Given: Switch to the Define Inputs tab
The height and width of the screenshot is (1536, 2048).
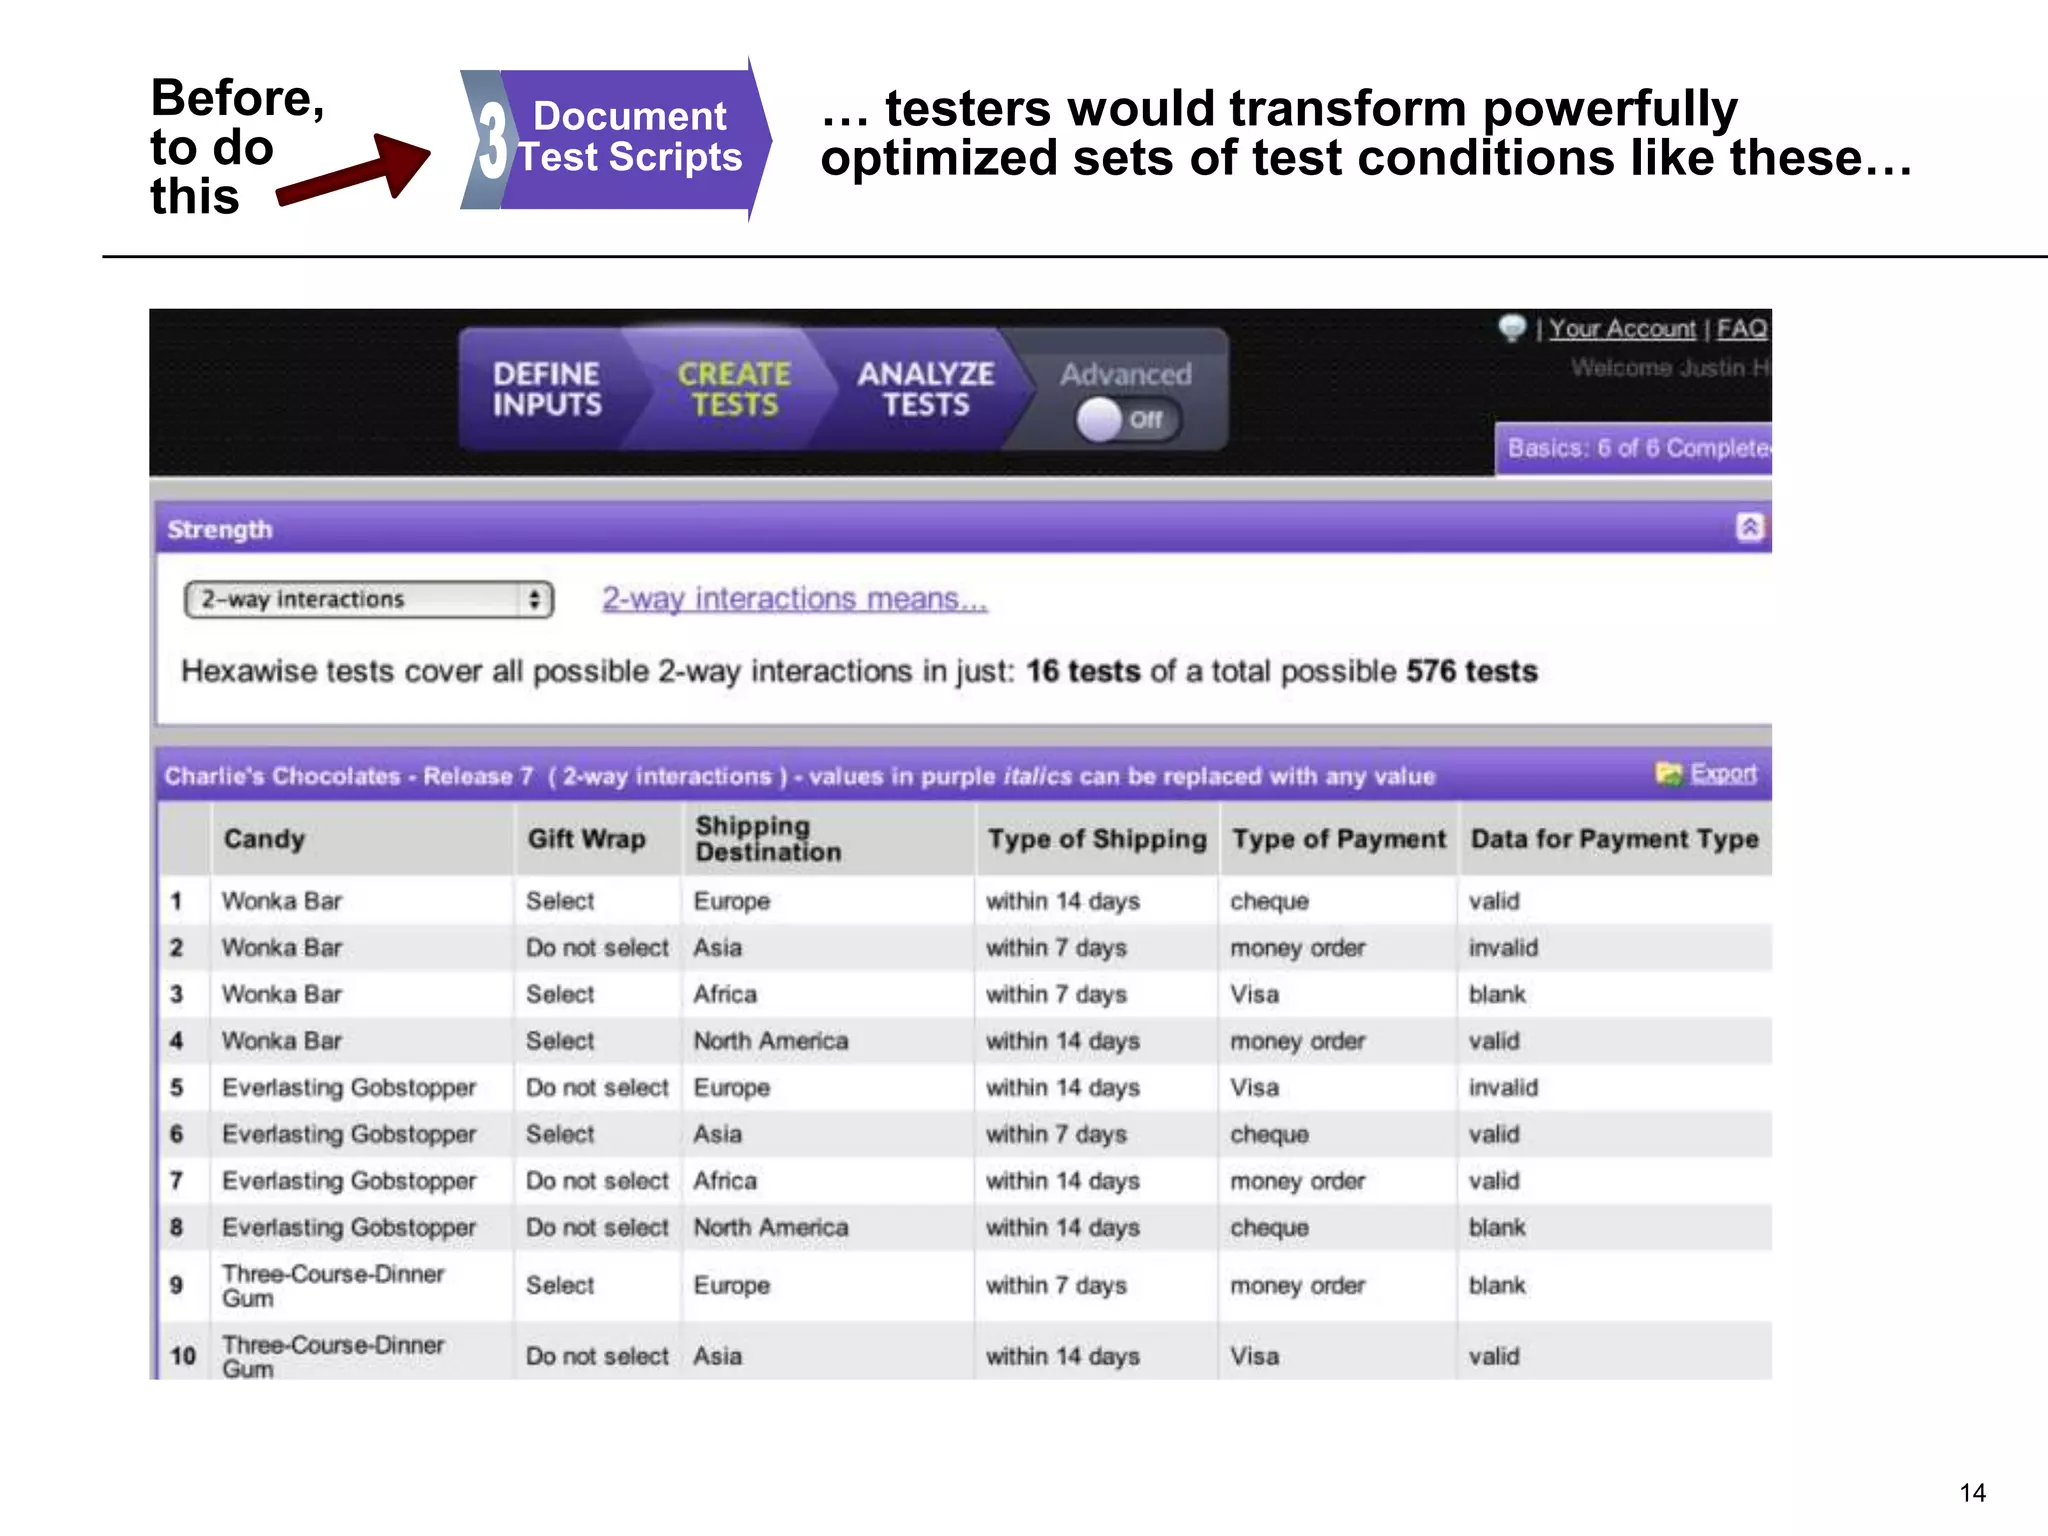Looking at the screenshot, I should pos(546,389).
